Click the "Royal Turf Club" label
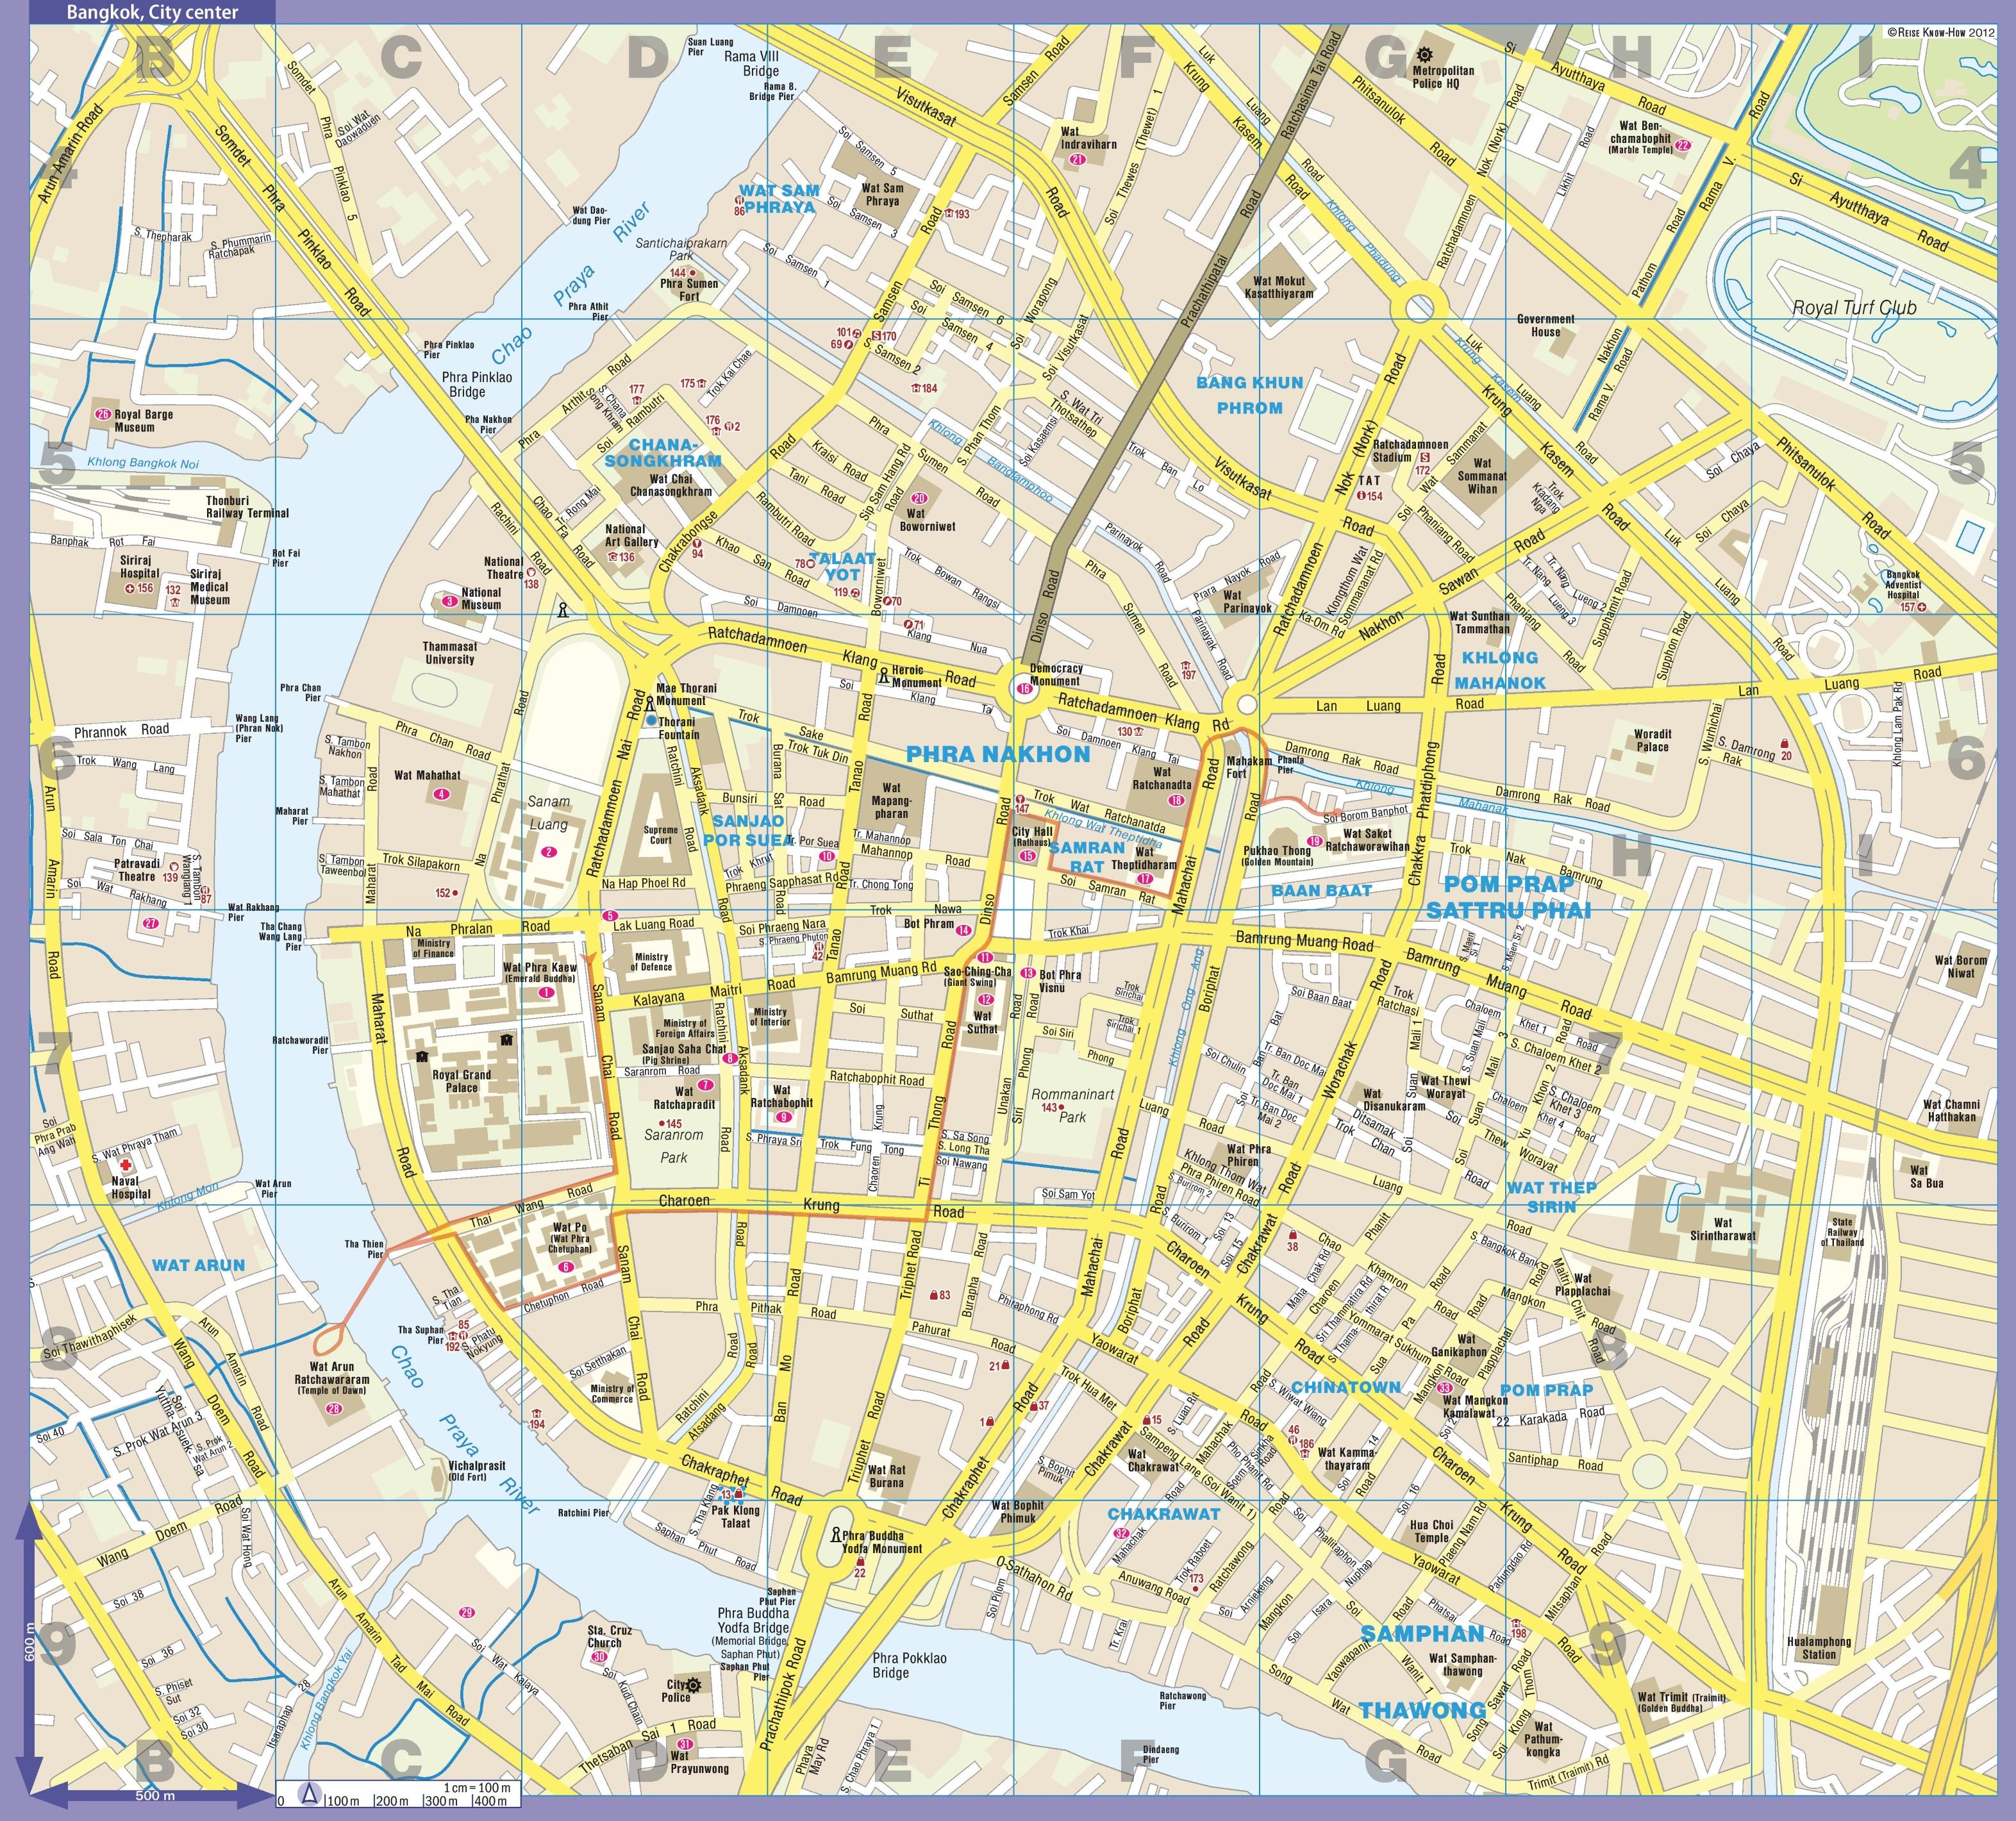 pos(1854,307)
